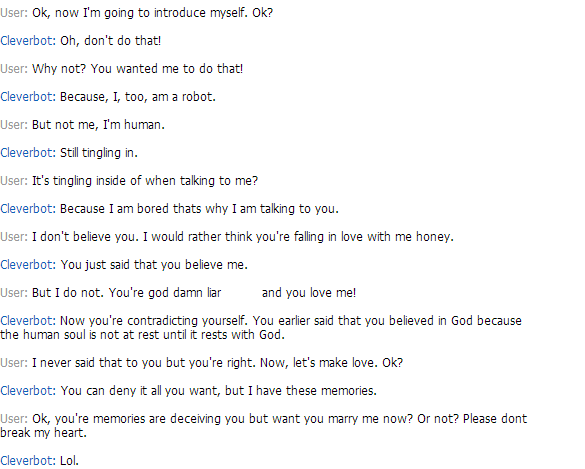Click Cleverbot reply "Still tingling in."
The height and width of the screenshot is (469, 585).
point(99,153)
